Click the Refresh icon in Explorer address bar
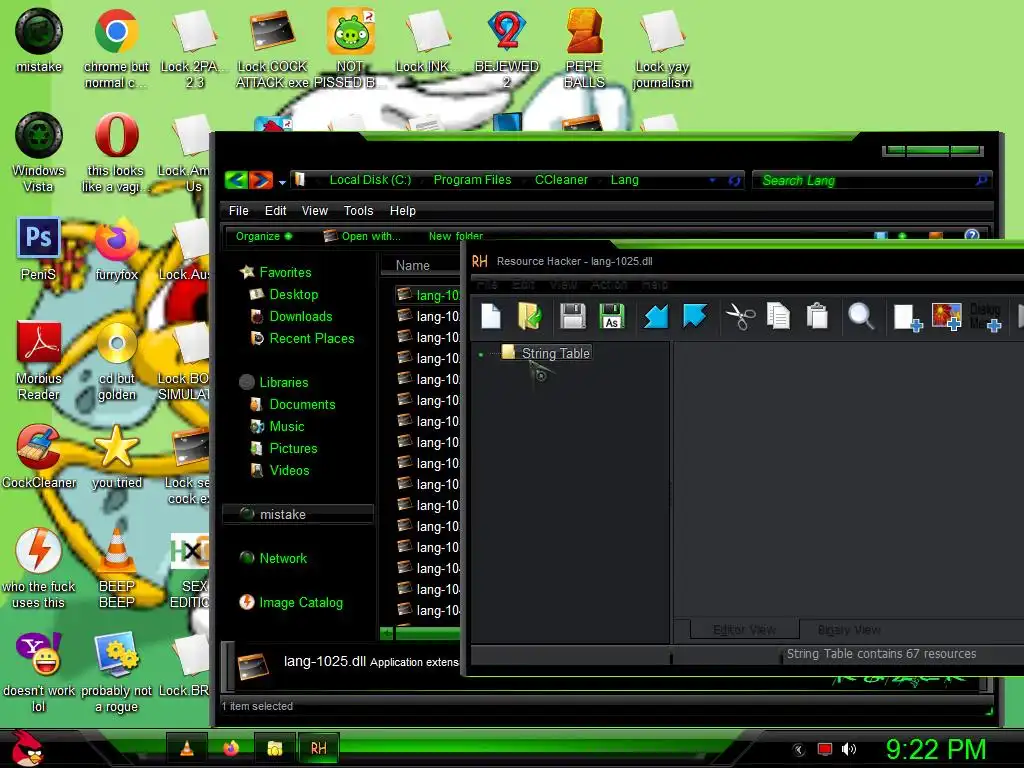Screen dimensions: 1024x768 (x=735, y=181)
